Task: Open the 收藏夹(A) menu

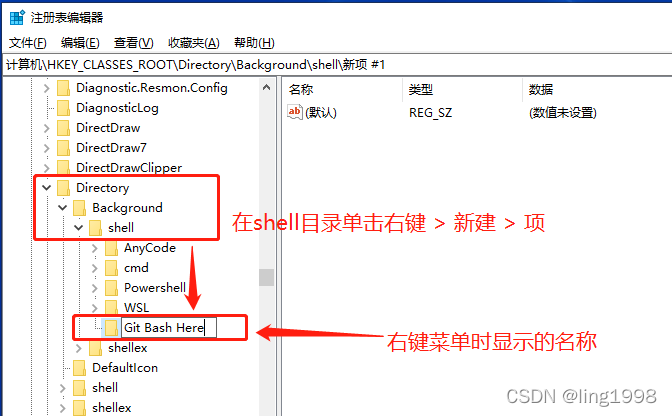Action: [194, 43]
